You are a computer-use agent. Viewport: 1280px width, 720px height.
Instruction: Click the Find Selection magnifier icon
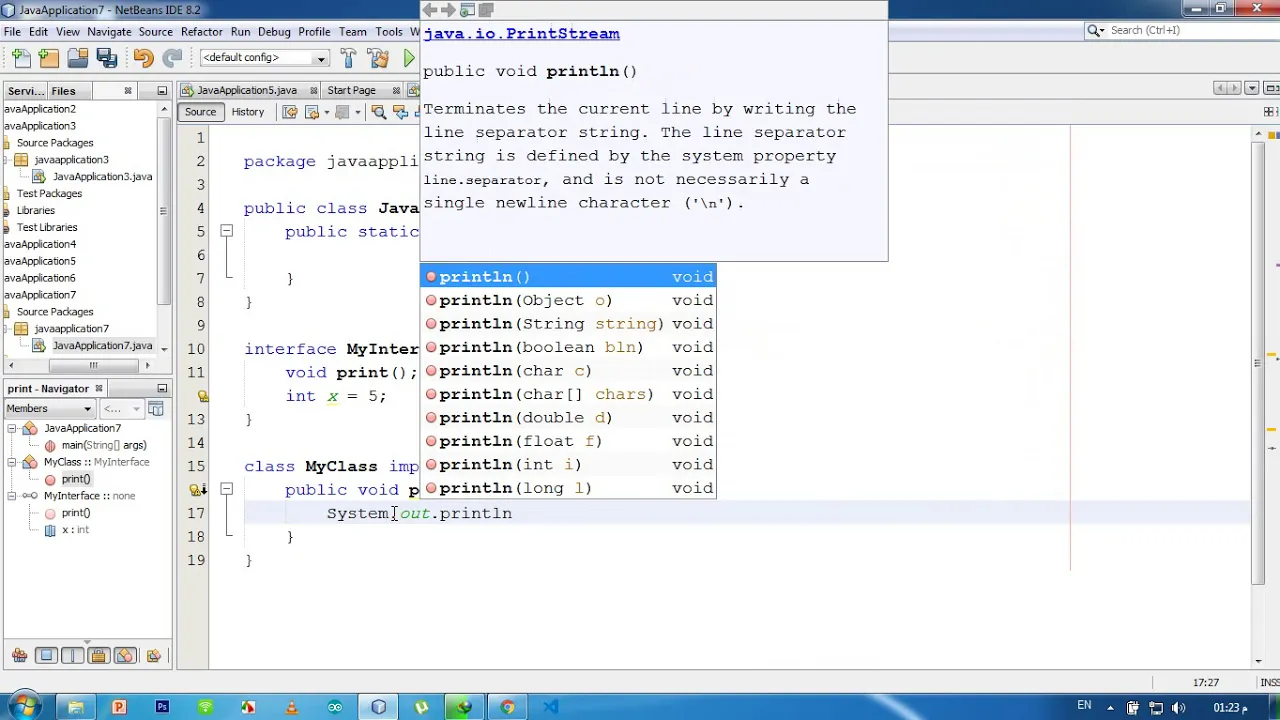[379, 112]
